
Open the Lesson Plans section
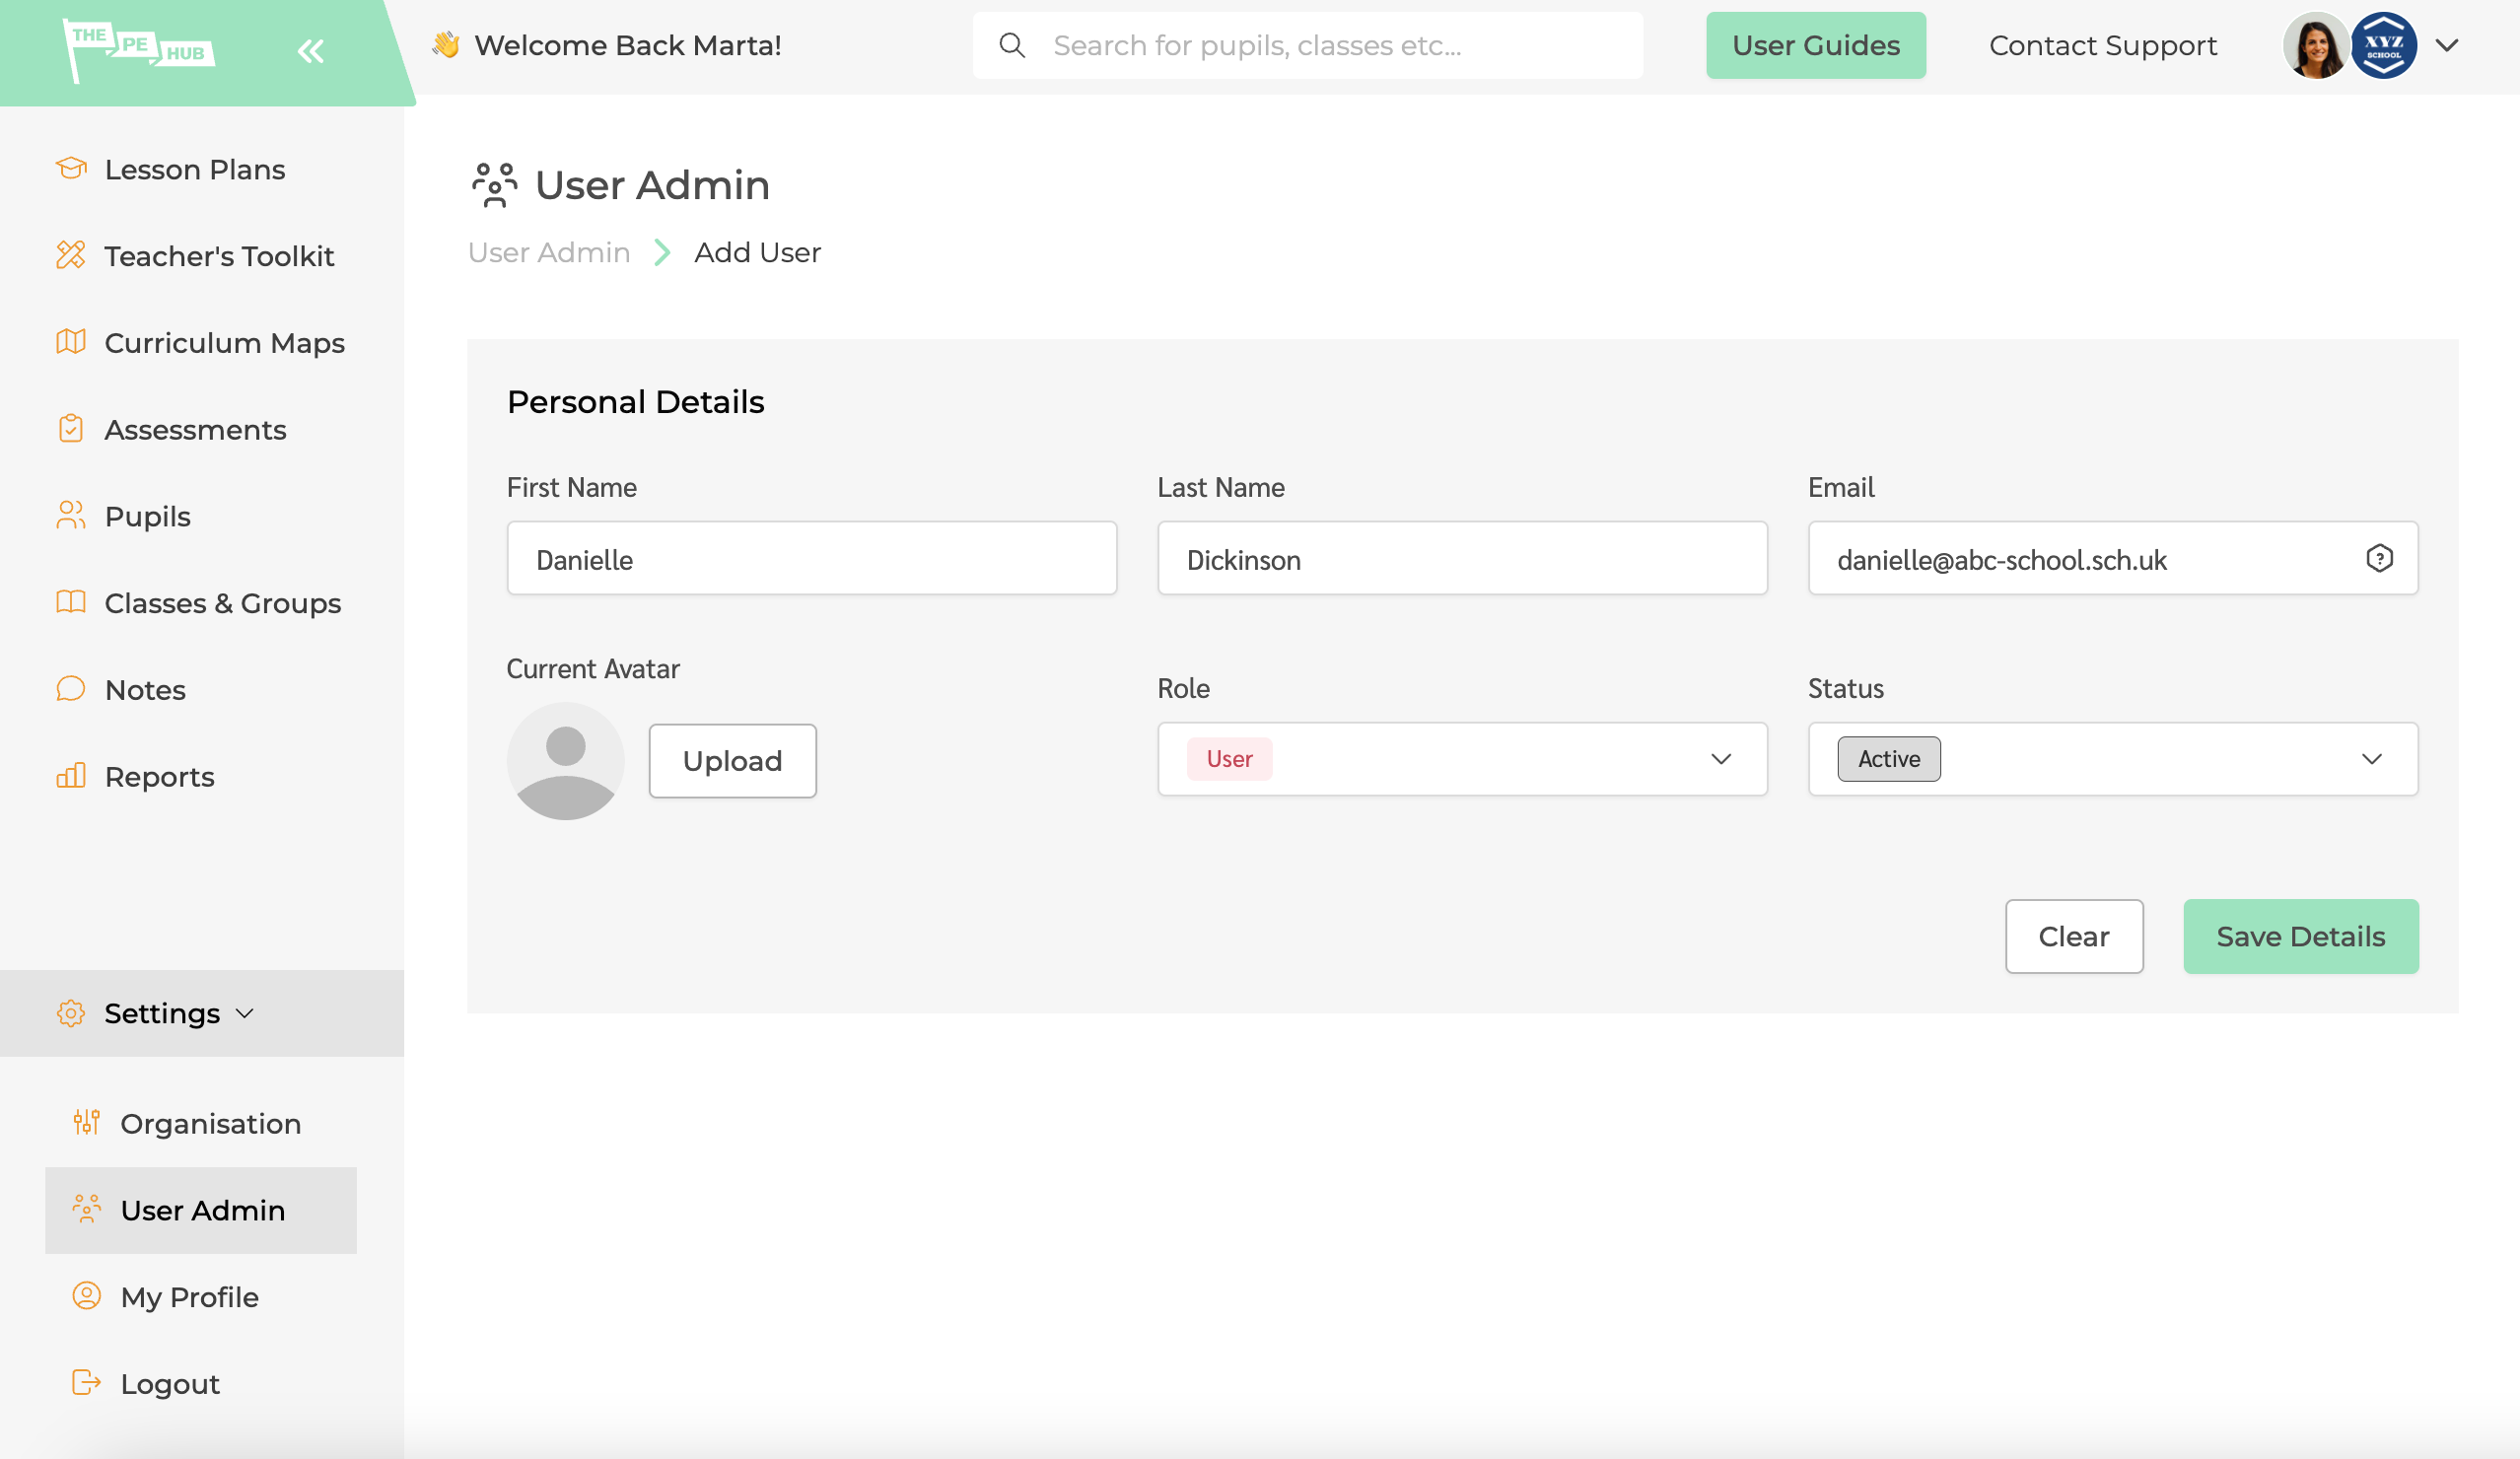[194, 169]
